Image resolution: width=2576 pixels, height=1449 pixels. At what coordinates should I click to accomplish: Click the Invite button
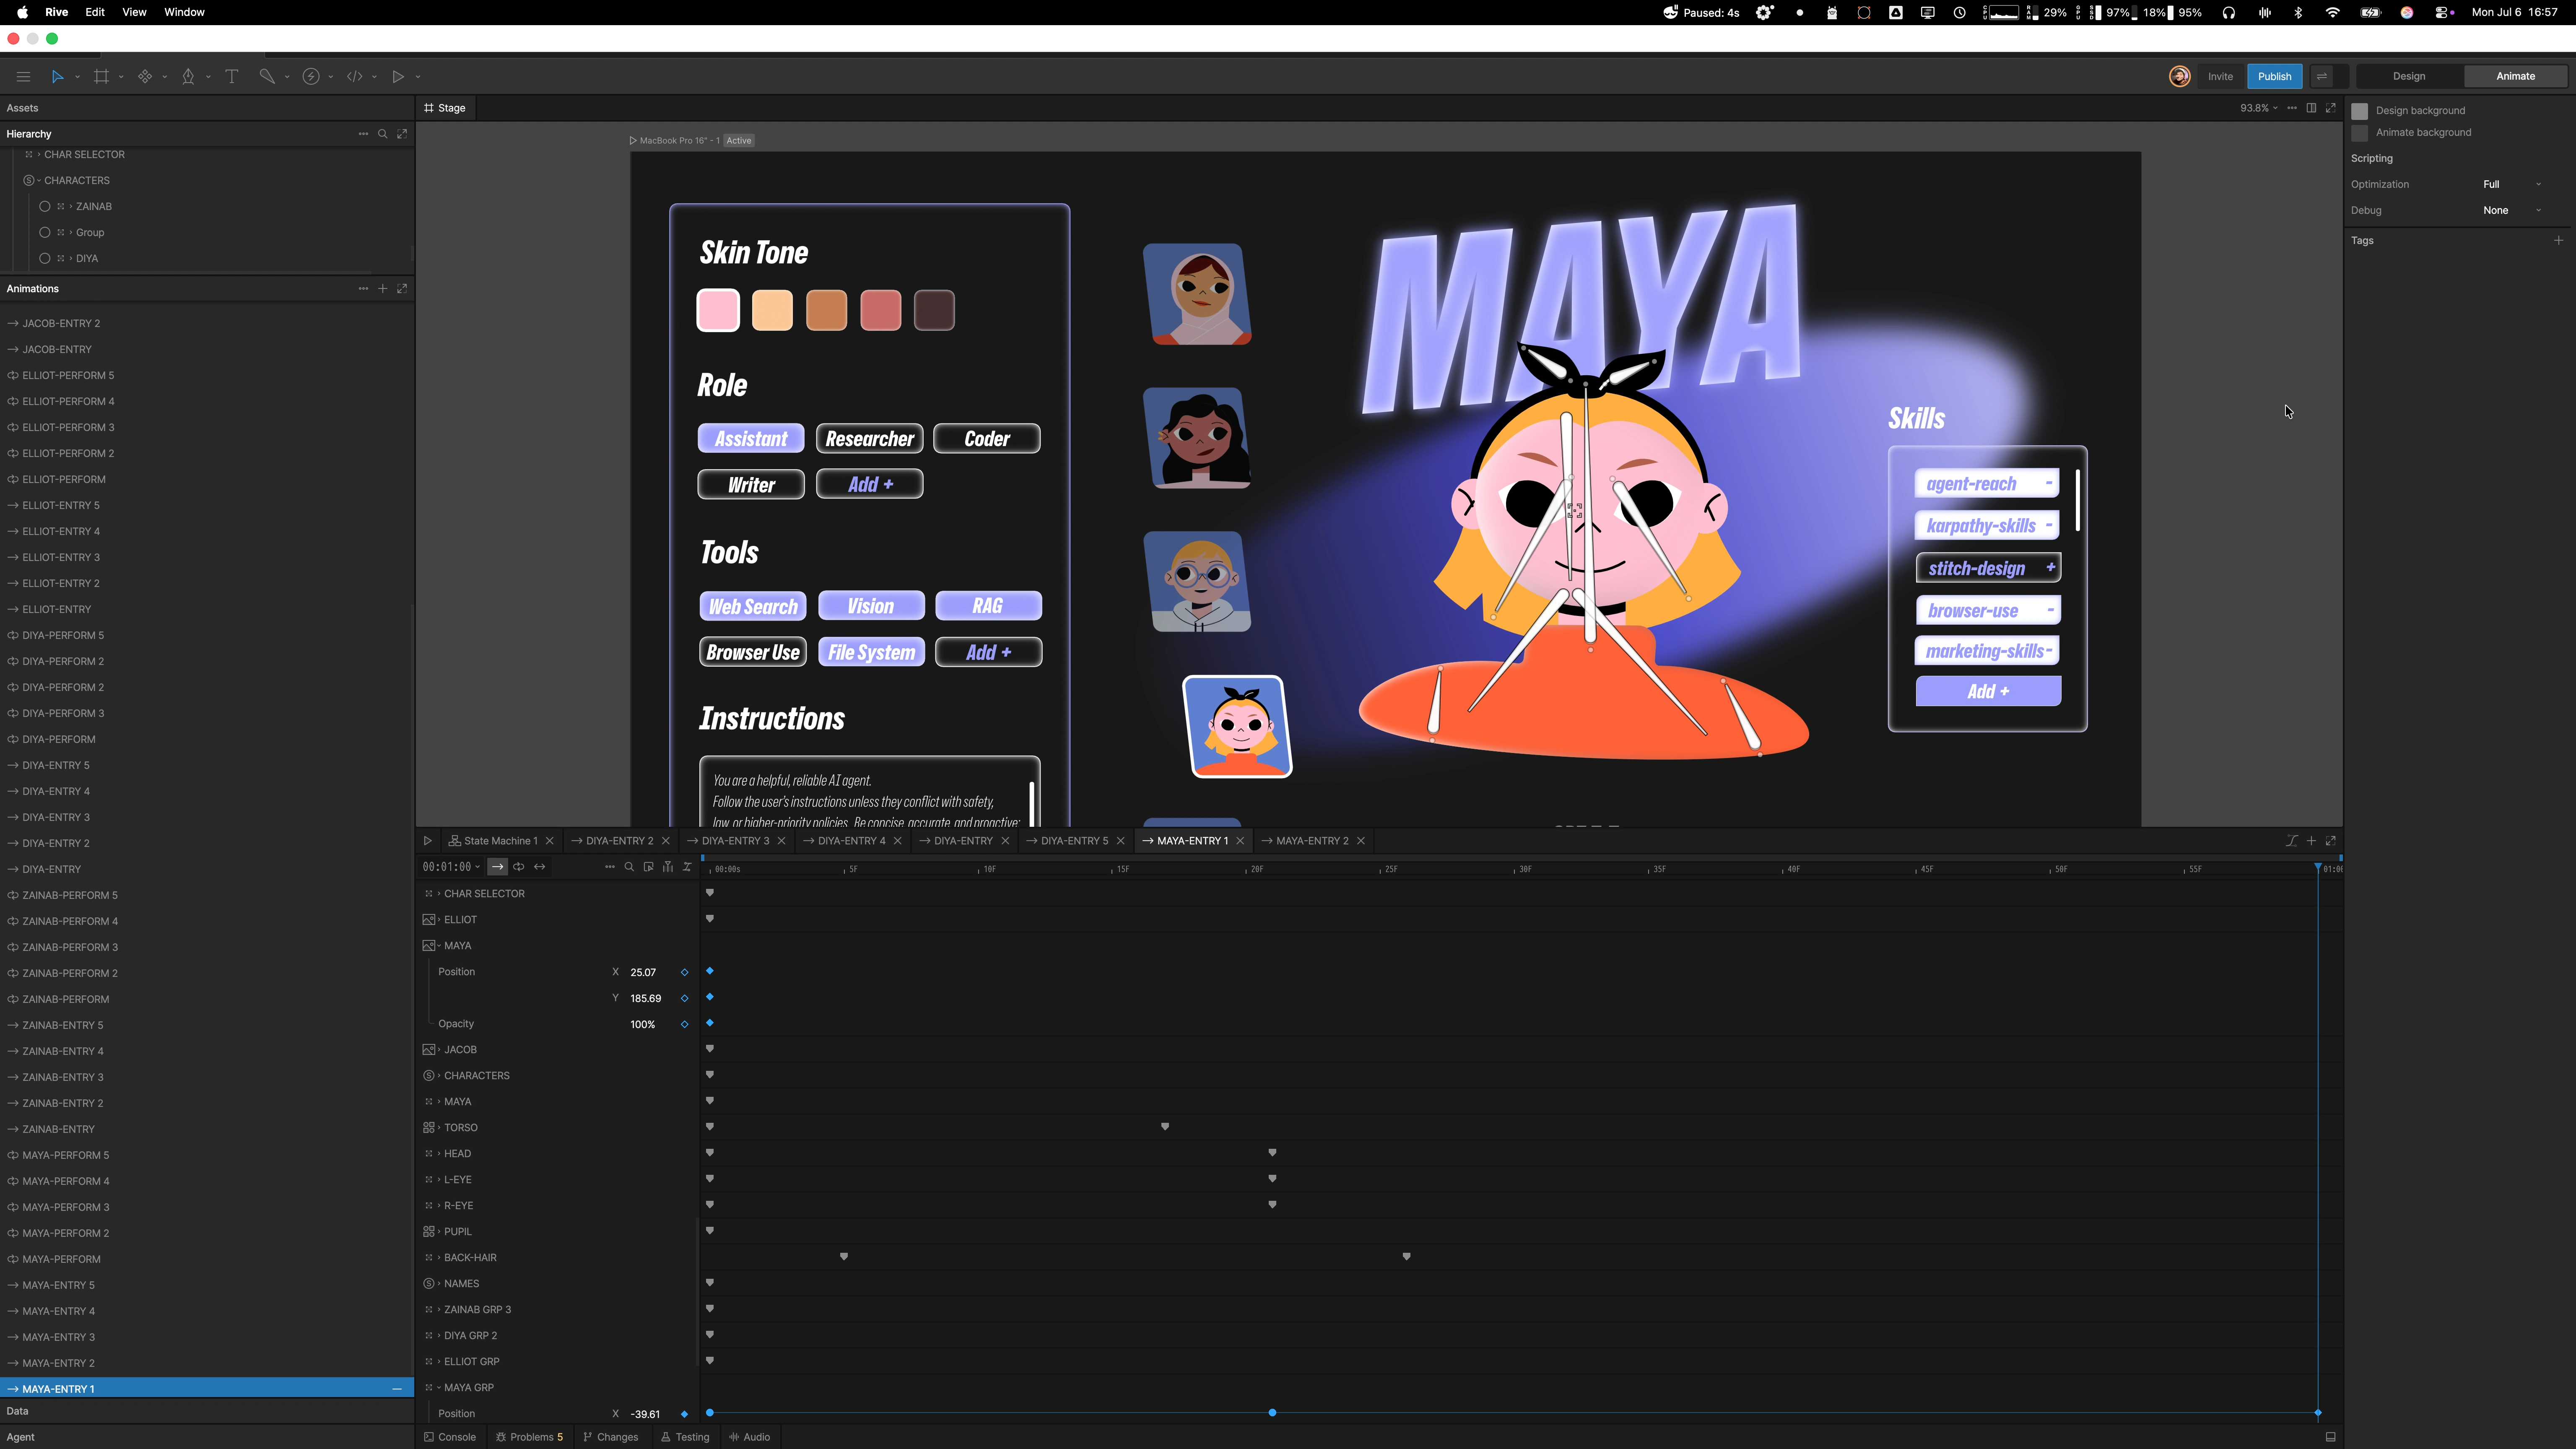2220,76
